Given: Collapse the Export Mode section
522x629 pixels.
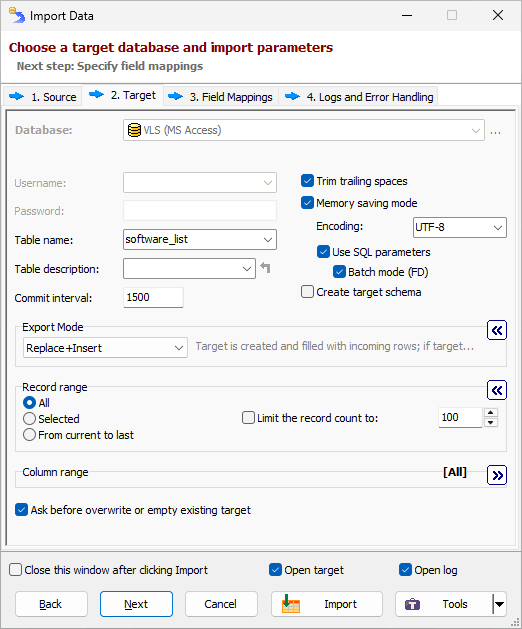Looking at the screenshot, I should [497, 330].
